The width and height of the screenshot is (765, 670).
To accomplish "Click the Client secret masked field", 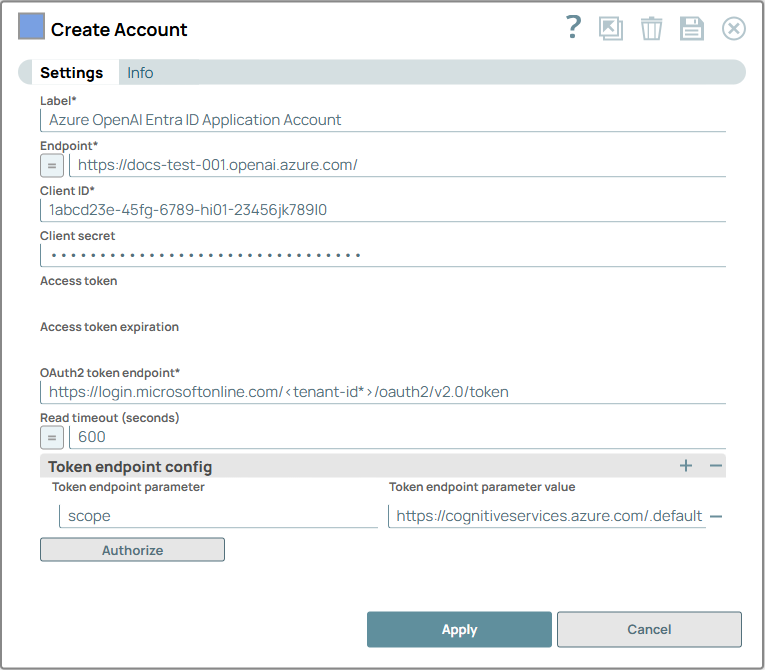I will 383,255.
